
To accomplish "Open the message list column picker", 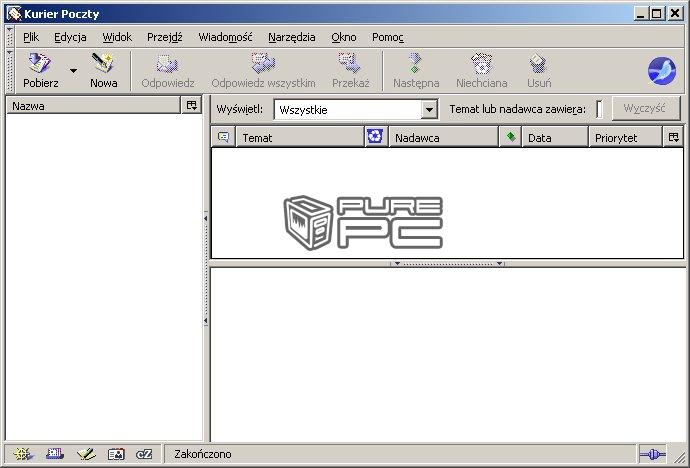I will [673, 137].
